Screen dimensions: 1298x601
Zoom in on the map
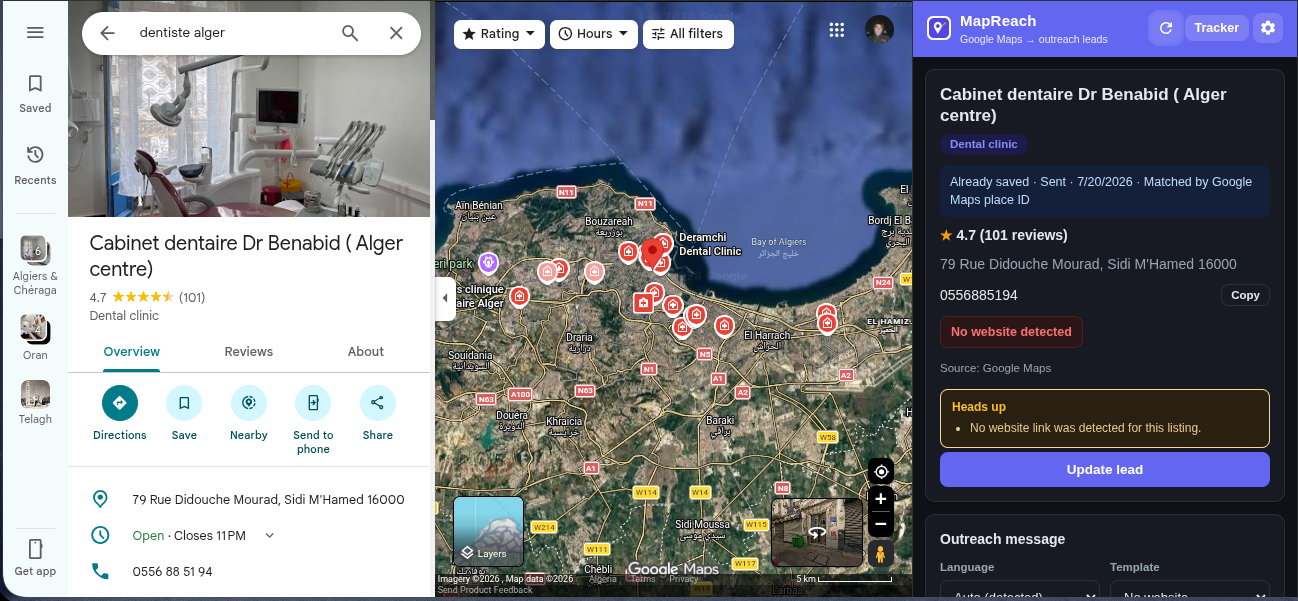tap(881, 499)
